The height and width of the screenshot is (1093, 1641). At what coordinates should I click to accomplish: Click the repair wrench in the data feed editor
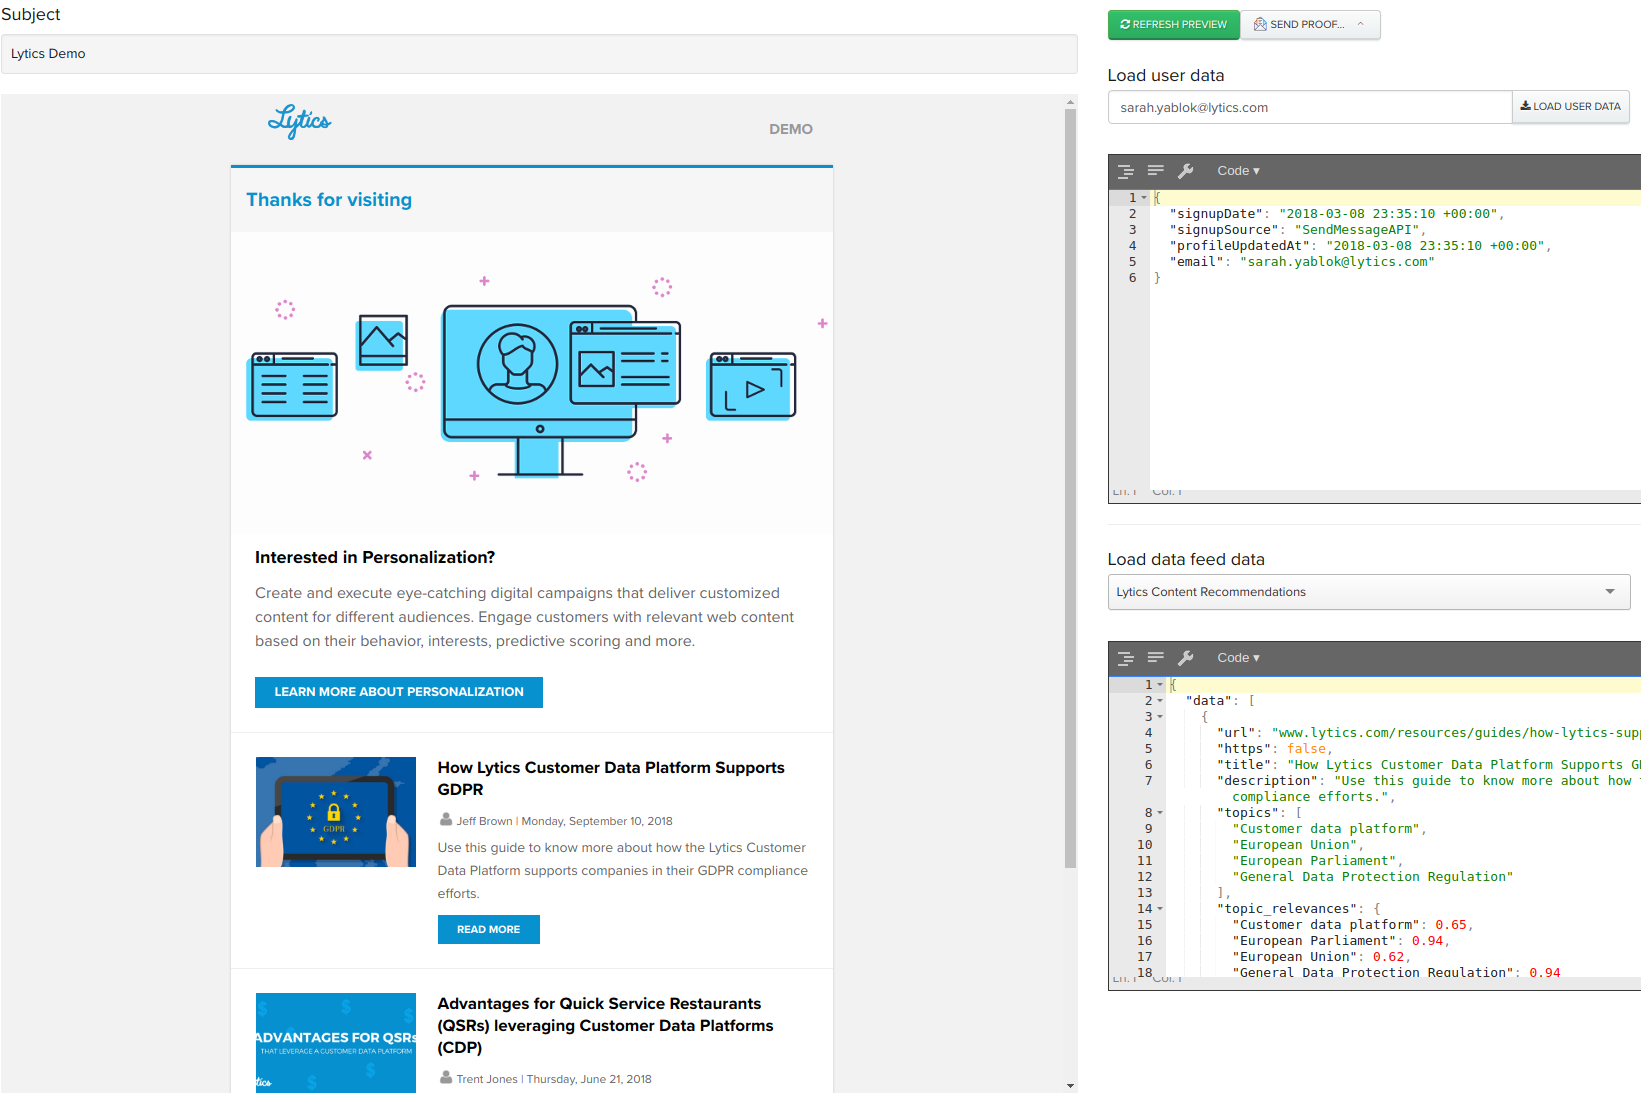click(1186, 658)
